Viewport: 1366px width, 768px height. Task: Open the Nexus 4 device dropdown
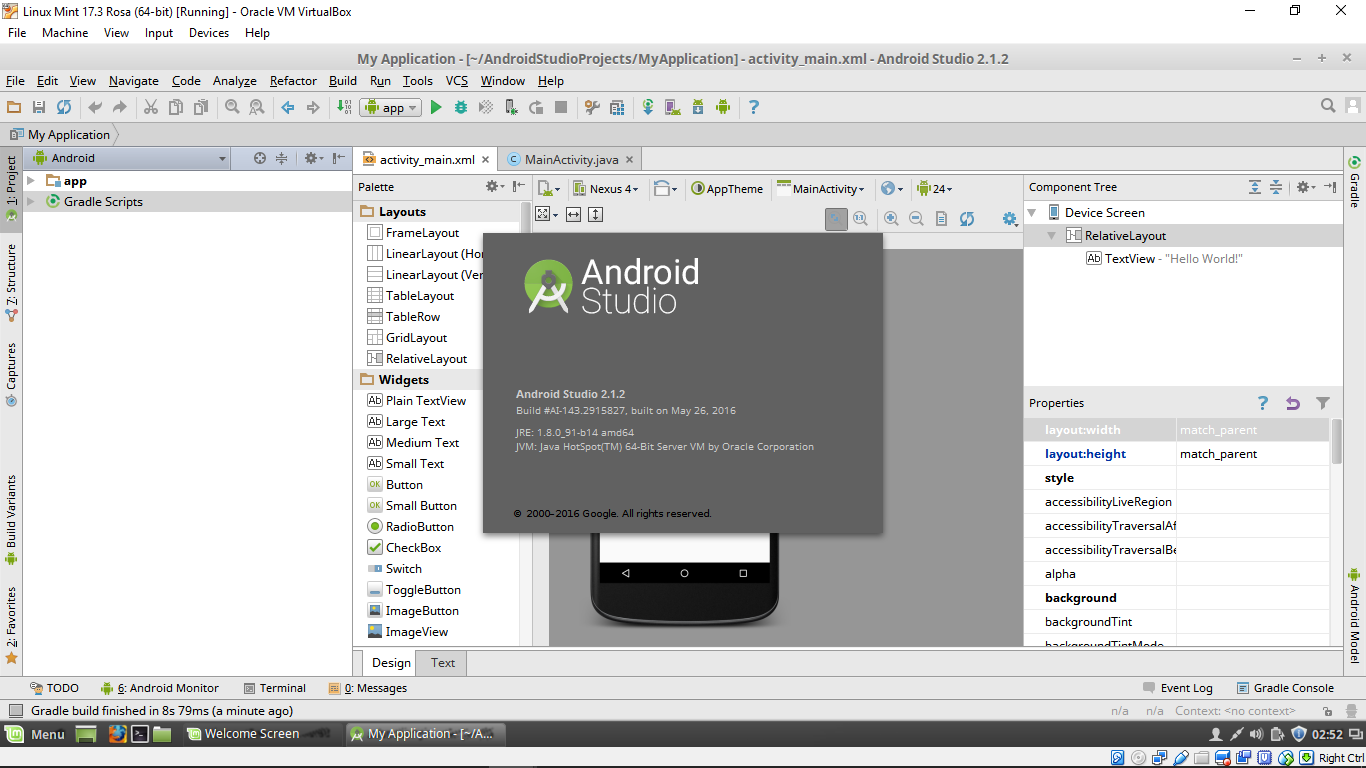(606, 188)
